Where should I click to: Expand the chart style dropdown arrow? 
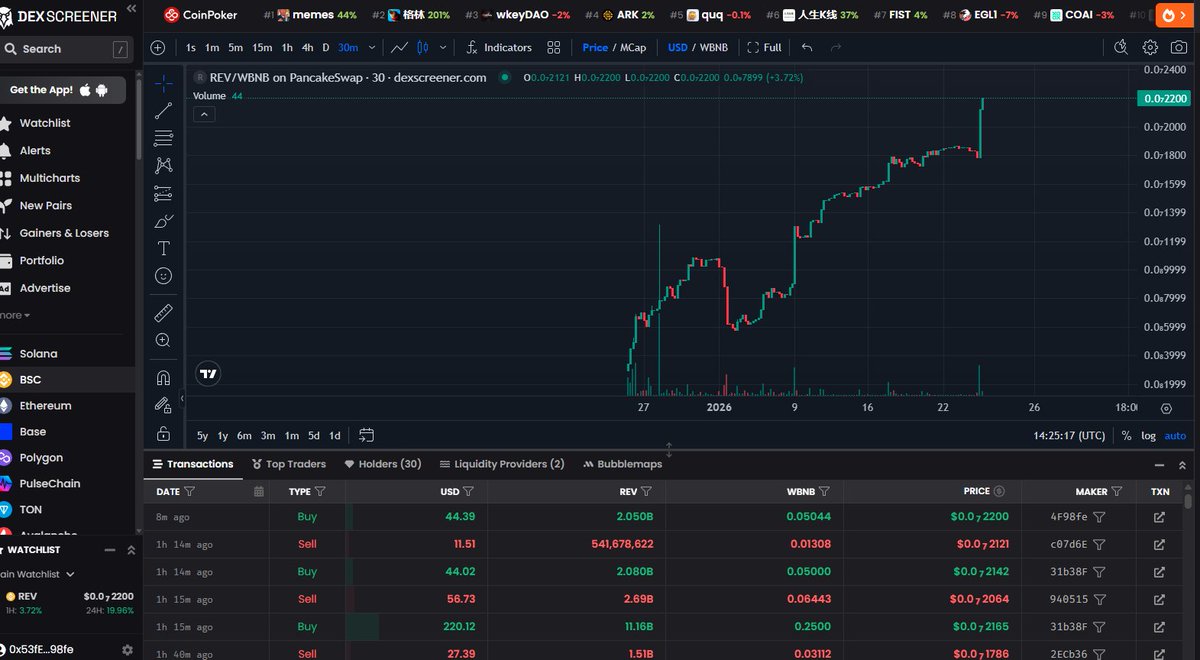click(441, 47)
